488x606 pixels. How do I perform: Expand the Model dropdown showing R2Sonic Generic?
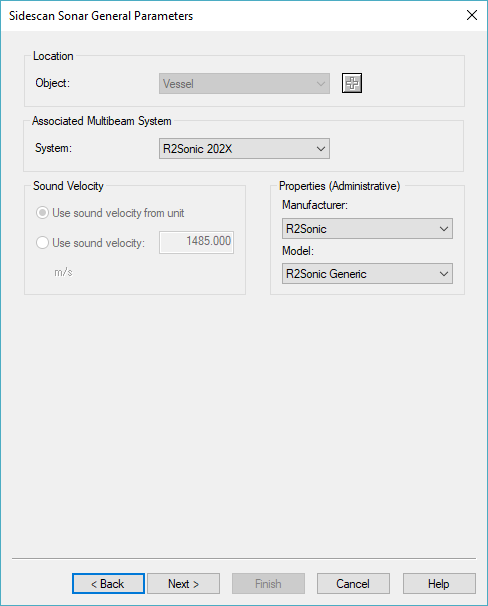[367, 274]
